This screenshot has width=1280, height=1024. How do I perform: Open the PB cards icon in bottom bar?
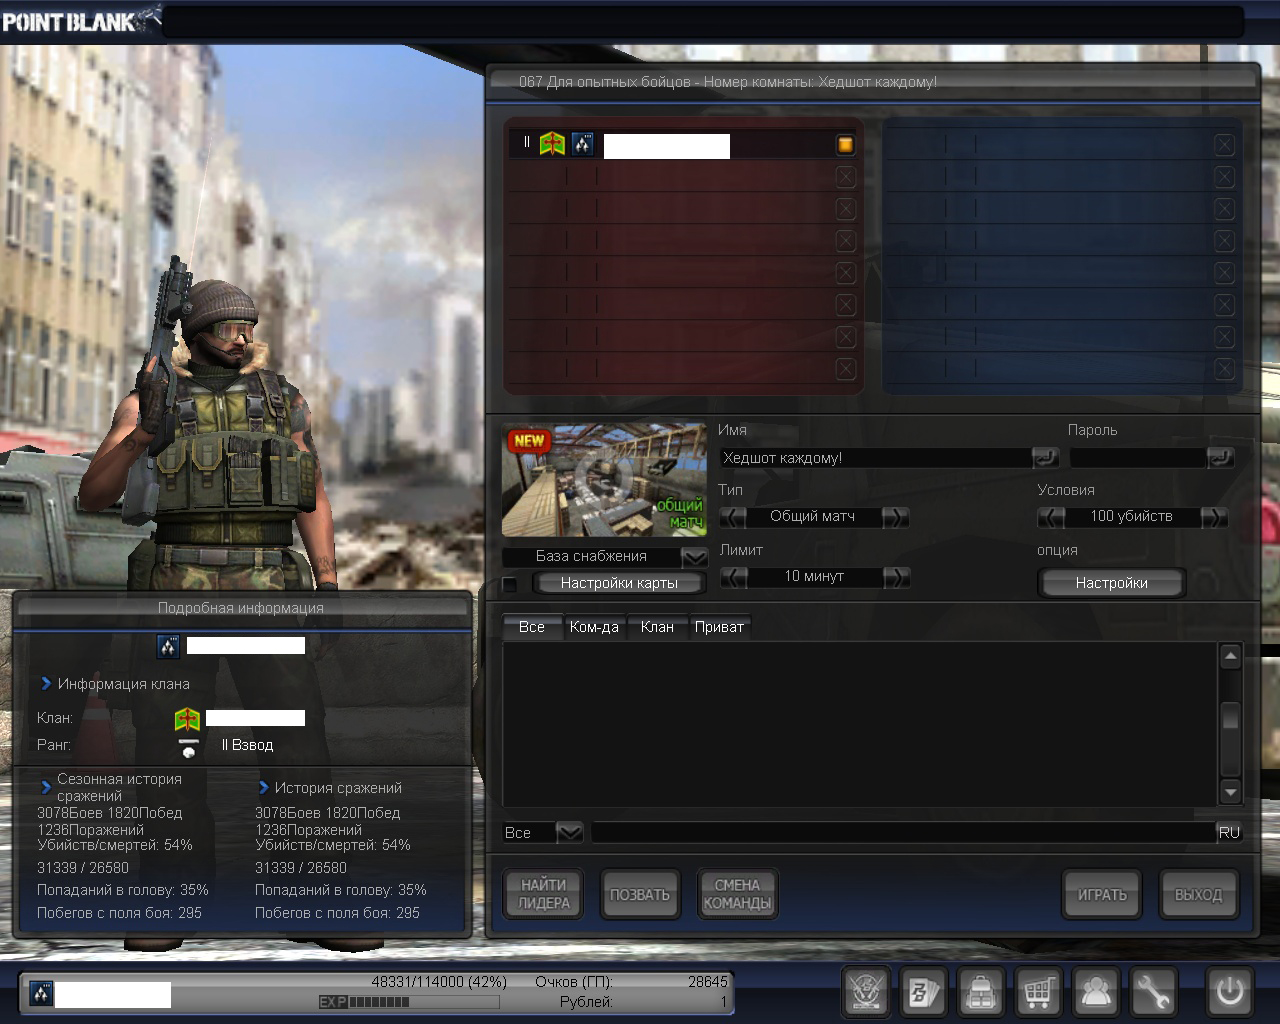click(922, 992)
